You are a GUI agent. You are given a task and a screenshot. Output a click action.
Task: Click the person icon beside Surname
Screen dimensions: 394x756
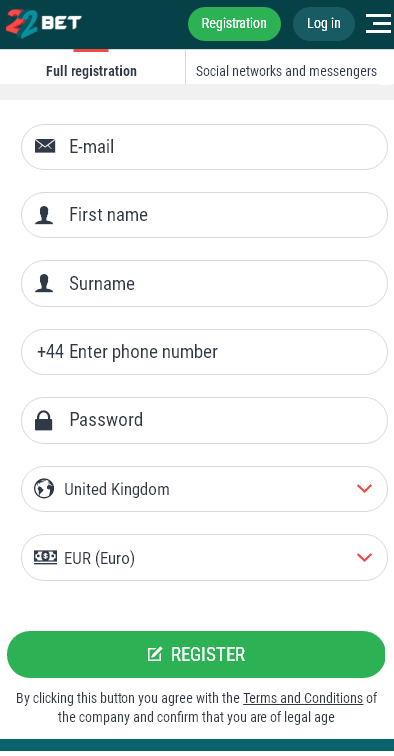coord(44,284)
